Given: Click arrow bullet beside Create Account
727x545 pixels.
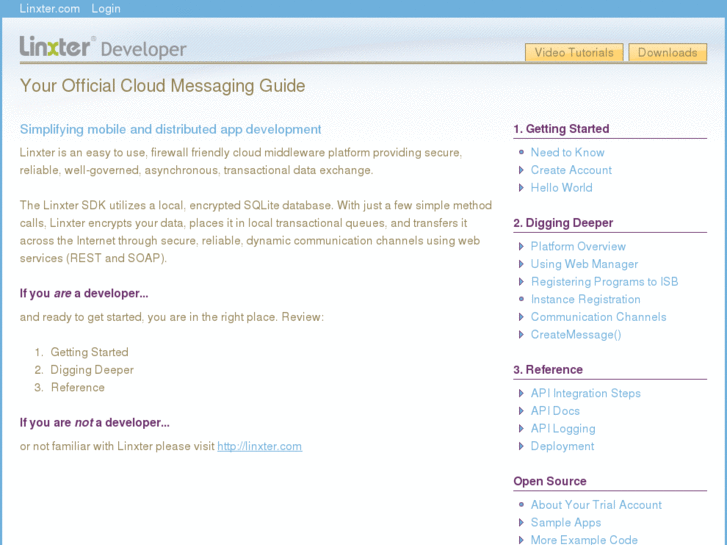Looking at the screenshot, I should (x=521, y=170).
